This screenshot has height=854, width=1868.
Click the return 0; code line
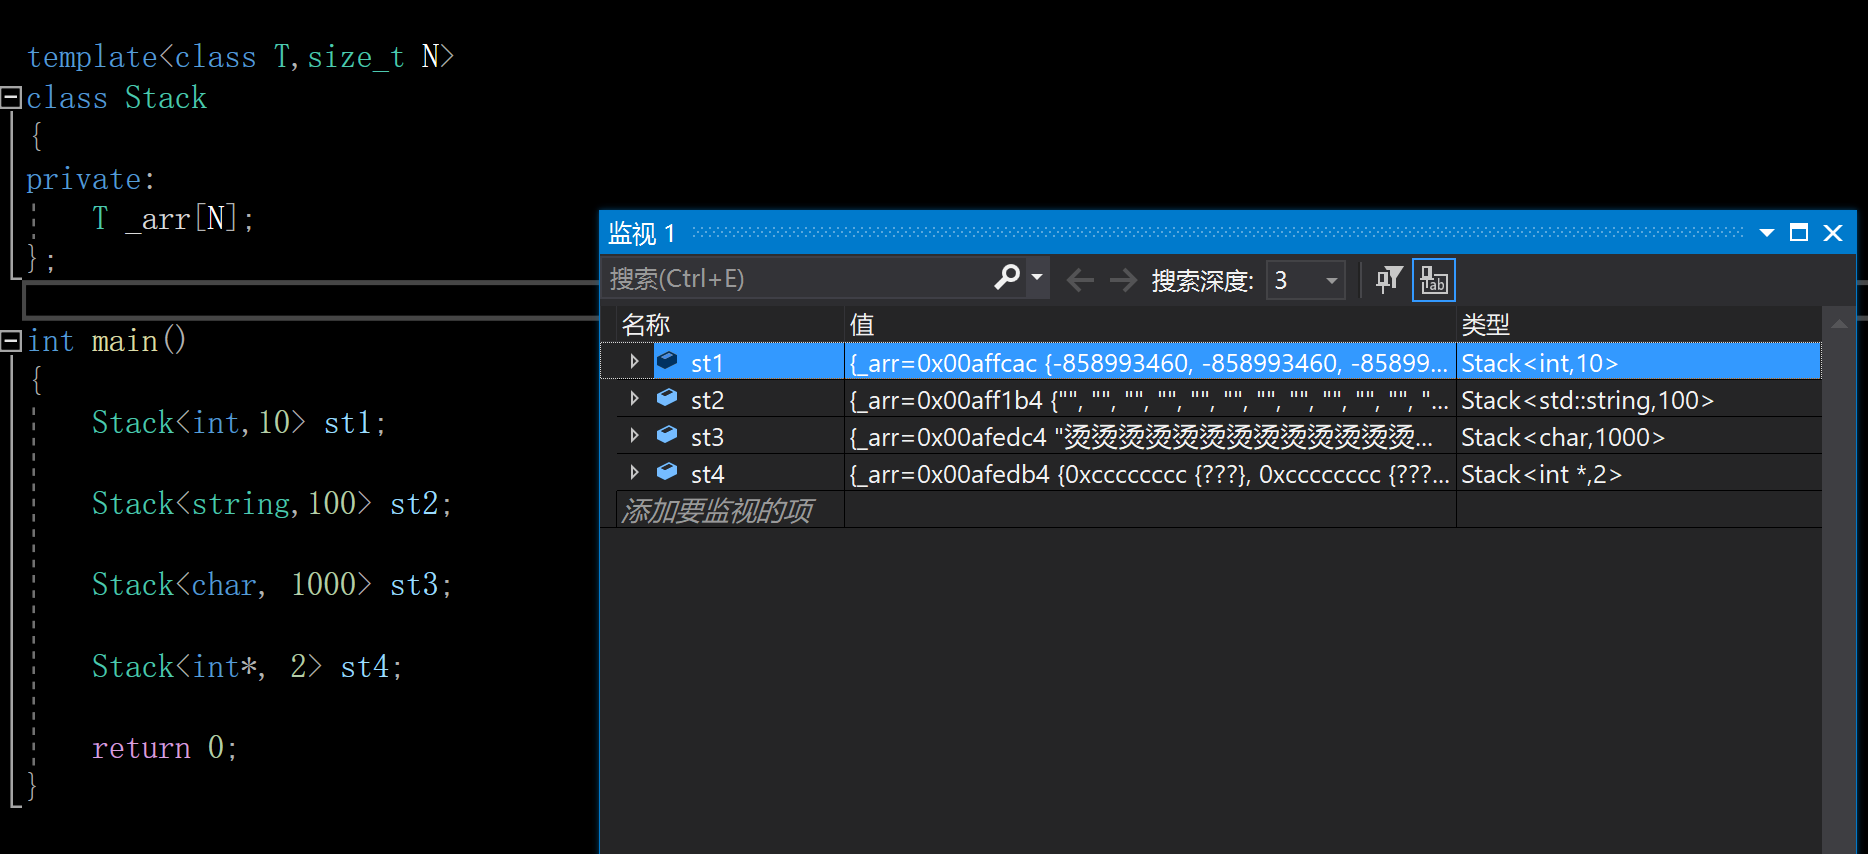pos(164,747)
